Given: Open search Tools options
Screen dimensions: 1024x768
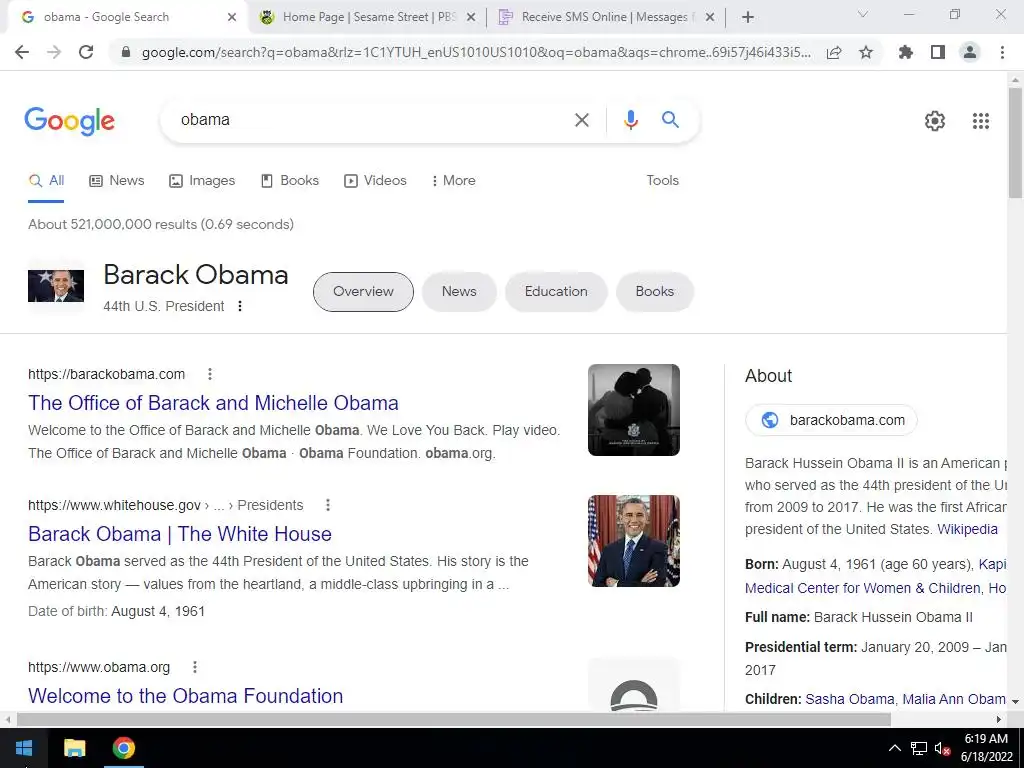Looking at the screenshot, I should (x=662, y=181).
